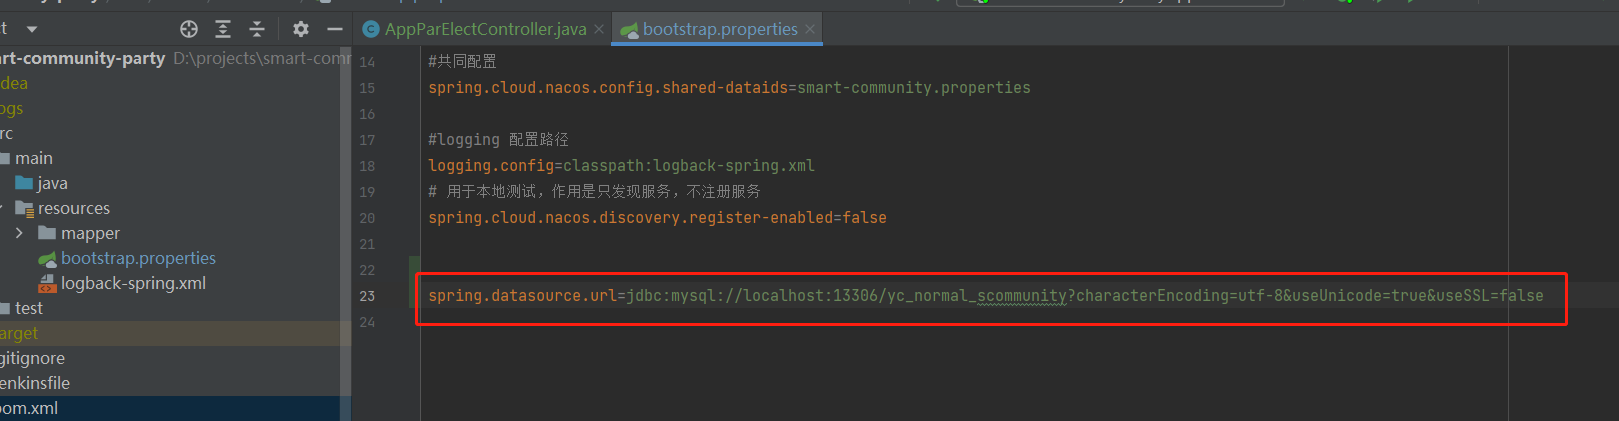The height and width of the screenshot is (421, 1619).
Task: Open Project panel settings gear
Action: tap(301, 29)
